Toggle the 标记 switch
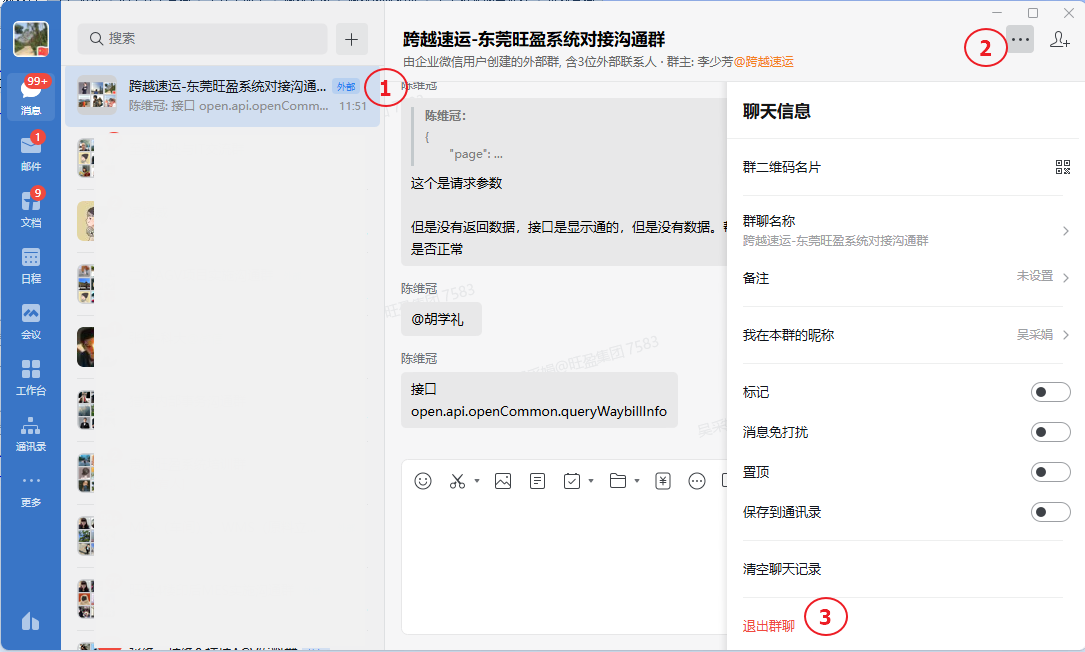This screenshot has width=1085, height=652. 1050,392
